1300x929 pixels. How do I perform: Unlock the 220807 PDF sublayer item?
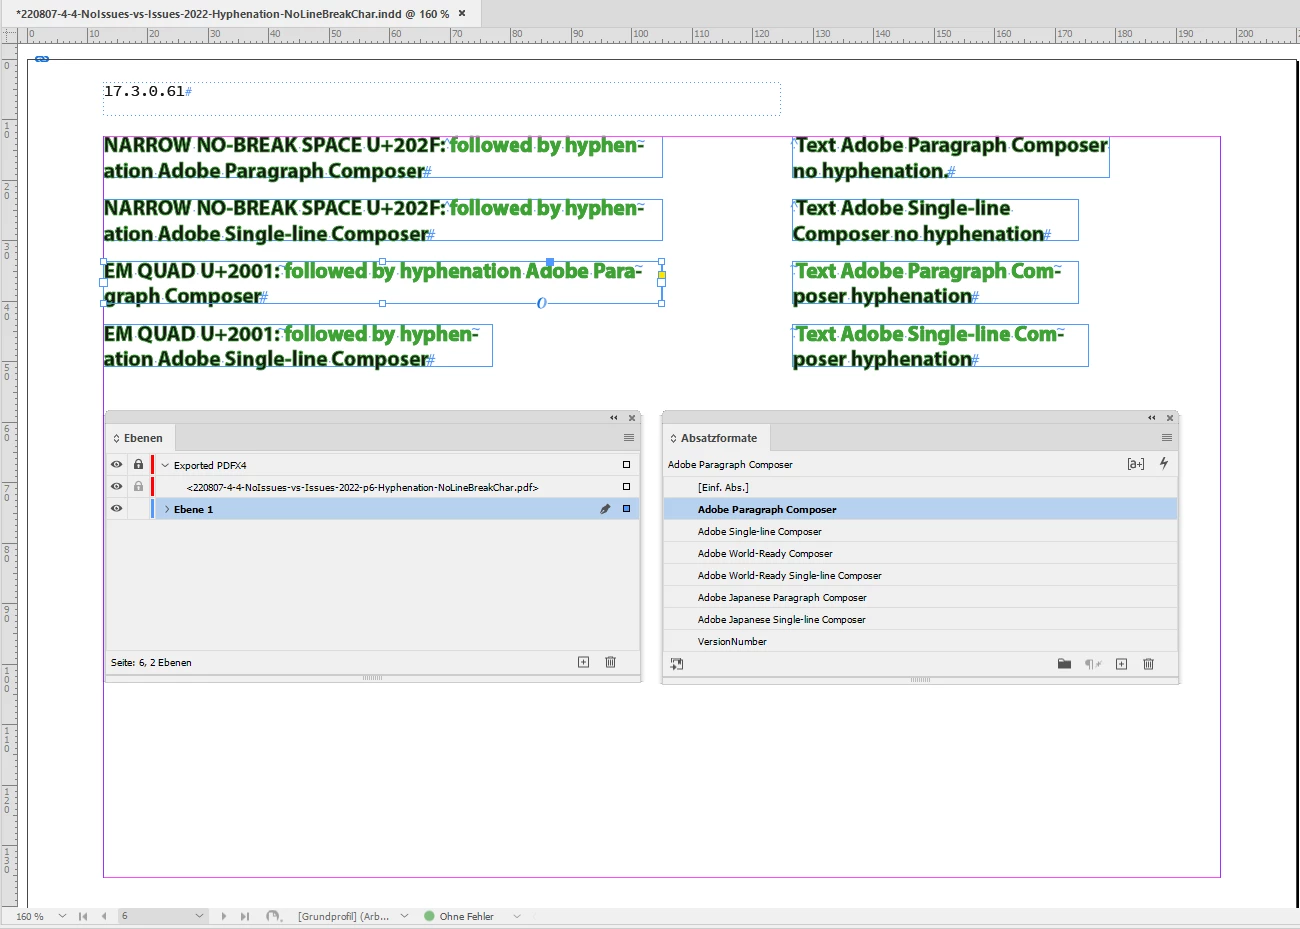[x=138, y=487]
